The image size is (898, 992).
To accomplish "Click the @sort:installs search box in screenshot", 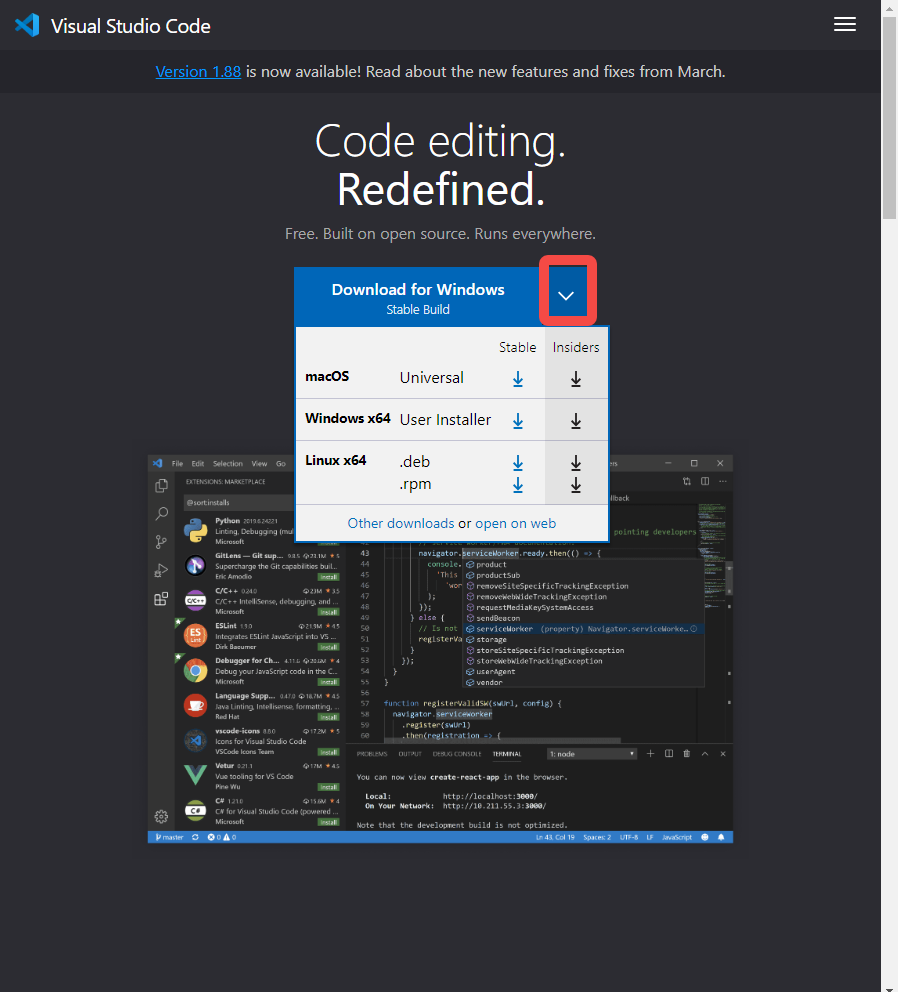I will pyautogui.click(x=238, y=502).
